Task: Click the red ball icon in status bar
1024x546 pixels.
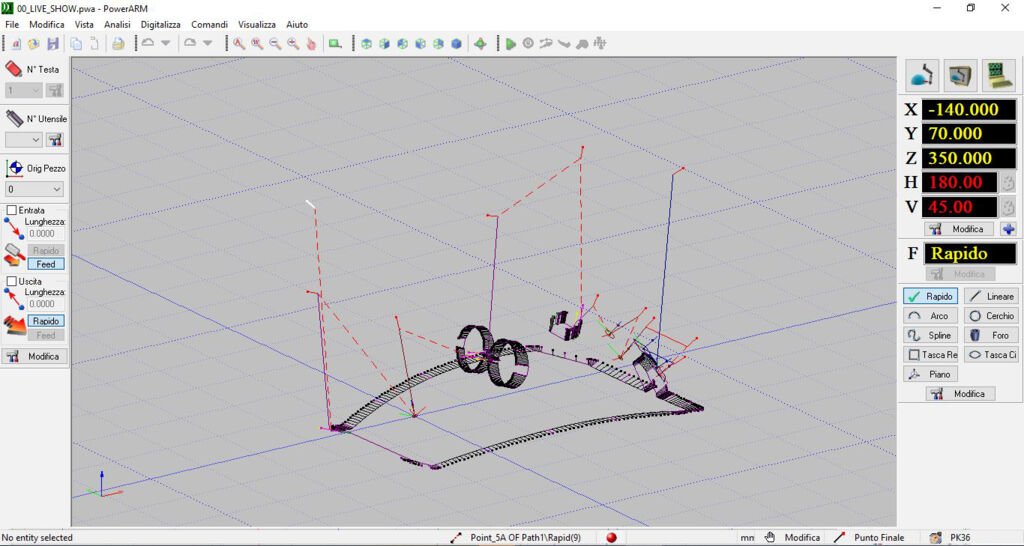Action: tap(611, 538)
